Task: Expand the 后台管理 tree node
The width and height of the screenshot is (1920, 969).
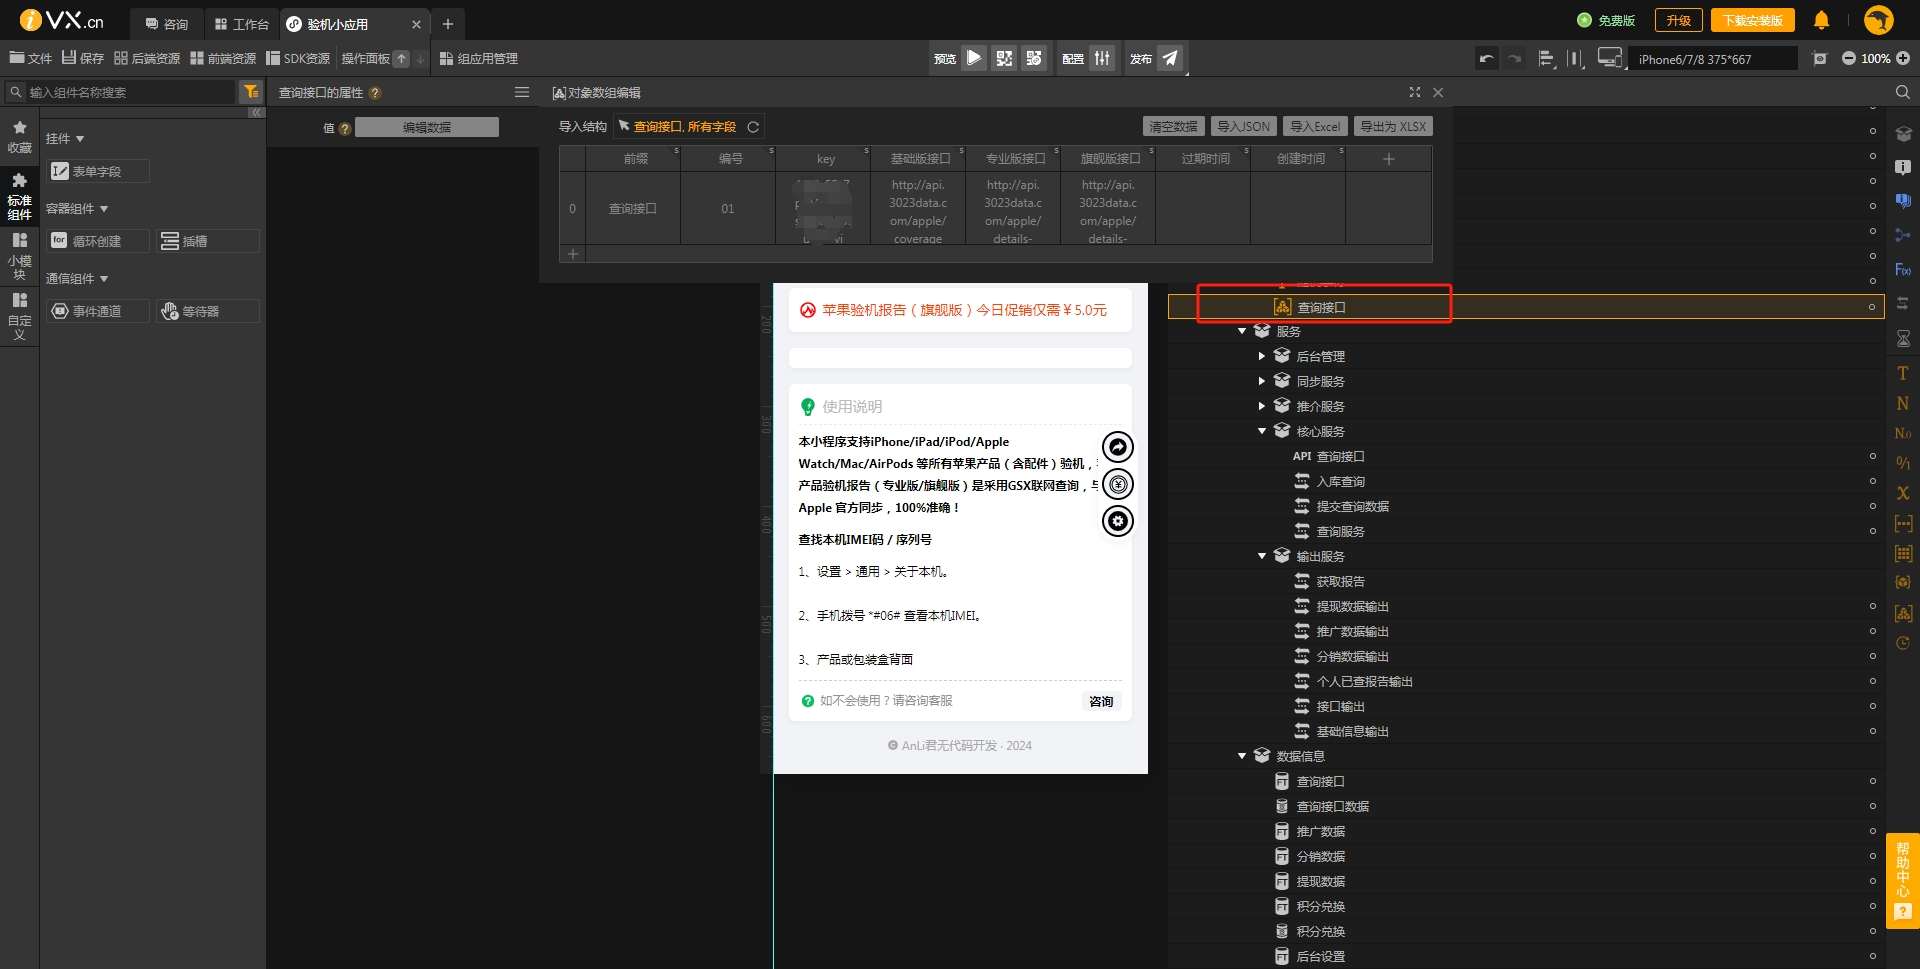Action: 1262,356
